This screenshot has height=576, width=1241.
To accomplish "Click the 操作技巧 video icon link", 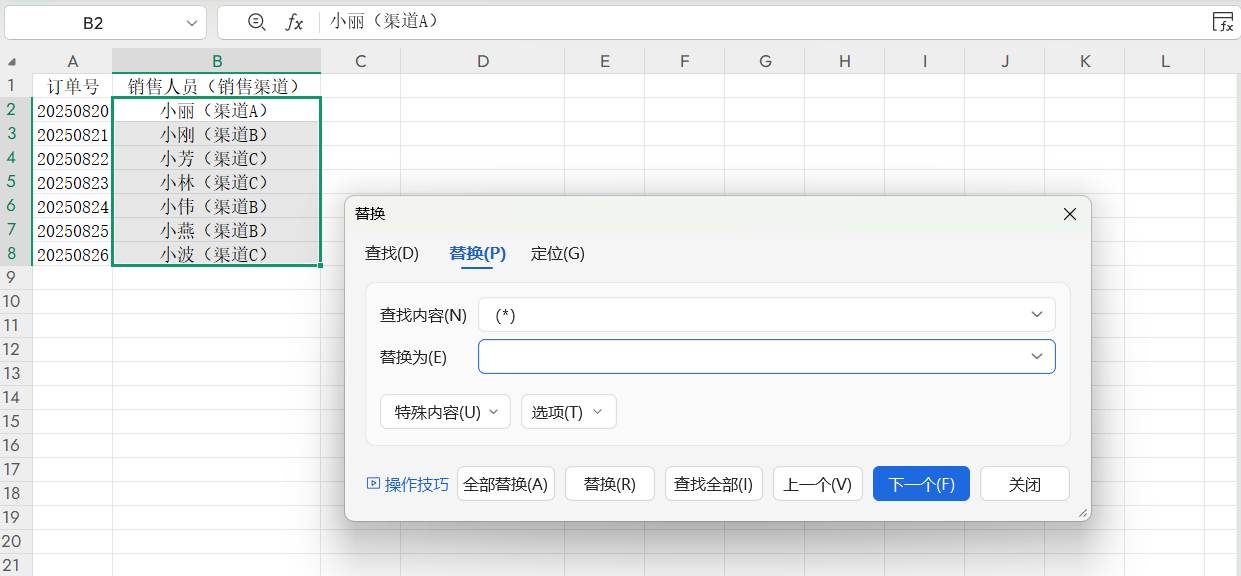I will pyautogui.click(x=408, y=484).
